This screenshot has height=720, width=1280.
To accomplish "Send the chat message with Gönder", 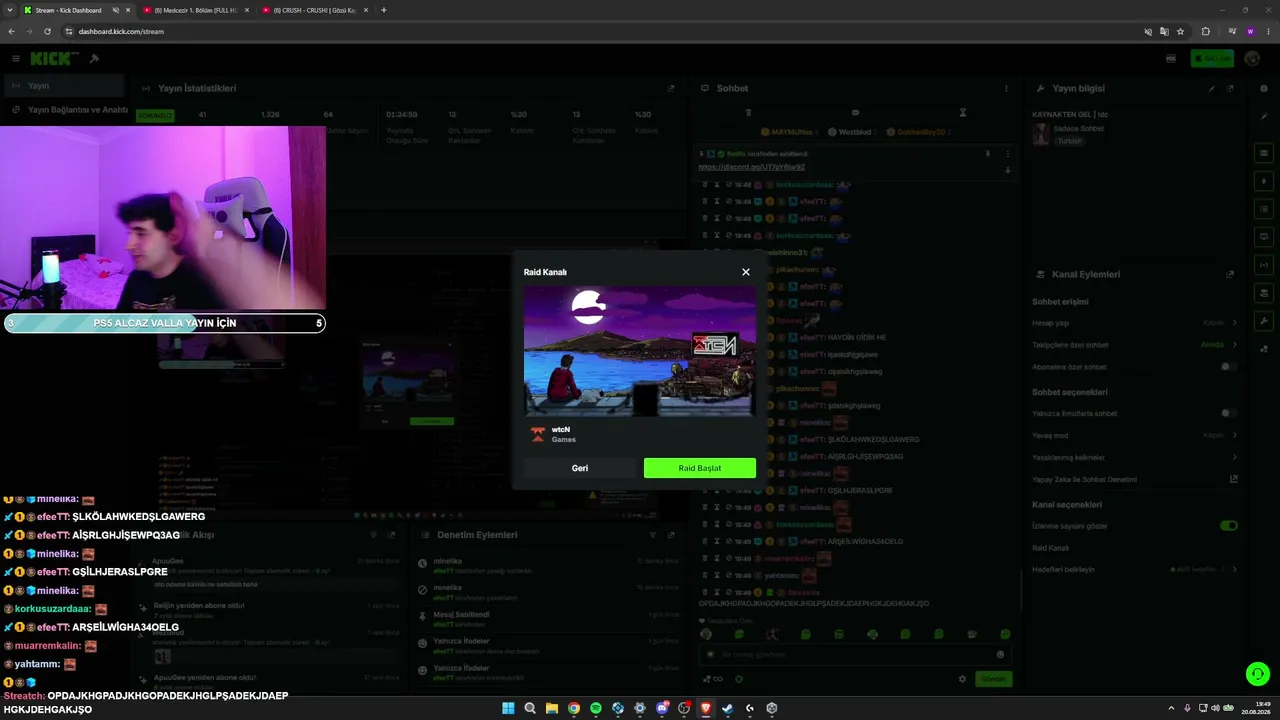I will click(x=993, y=679).
